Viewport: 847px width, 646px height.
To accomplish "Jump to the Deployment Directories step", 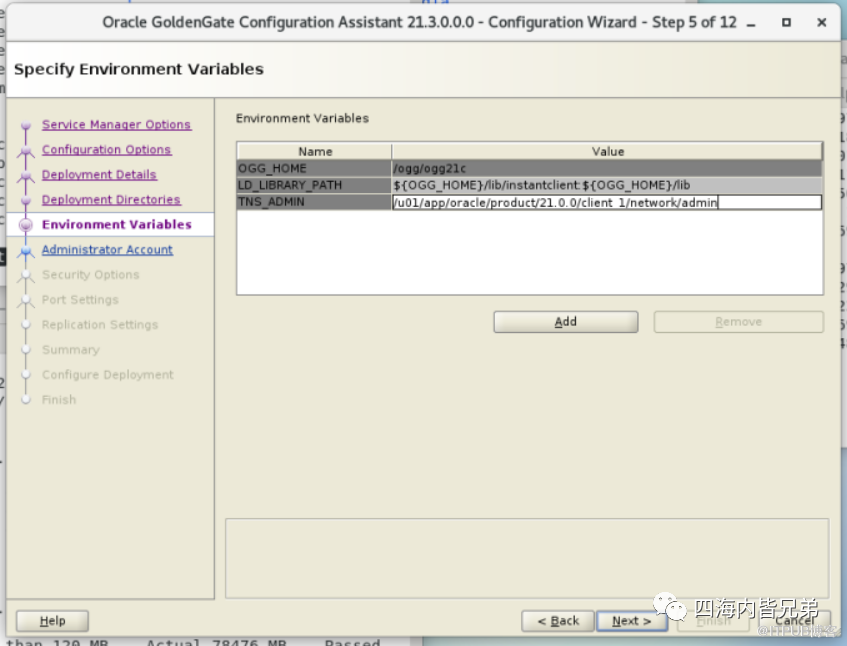I will click(111, 199).
